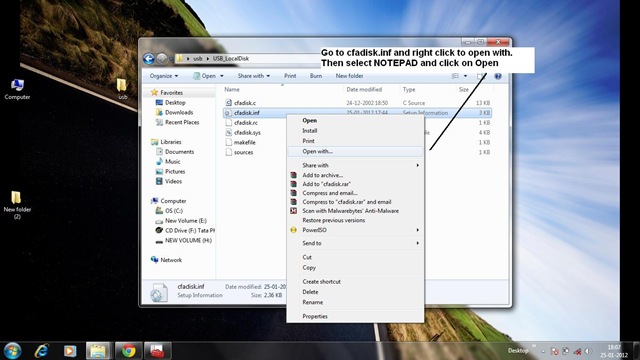The height and width of the screenshot is (360, 640).
Task: Select the usb folder on desktop
Action: (122, 89)
